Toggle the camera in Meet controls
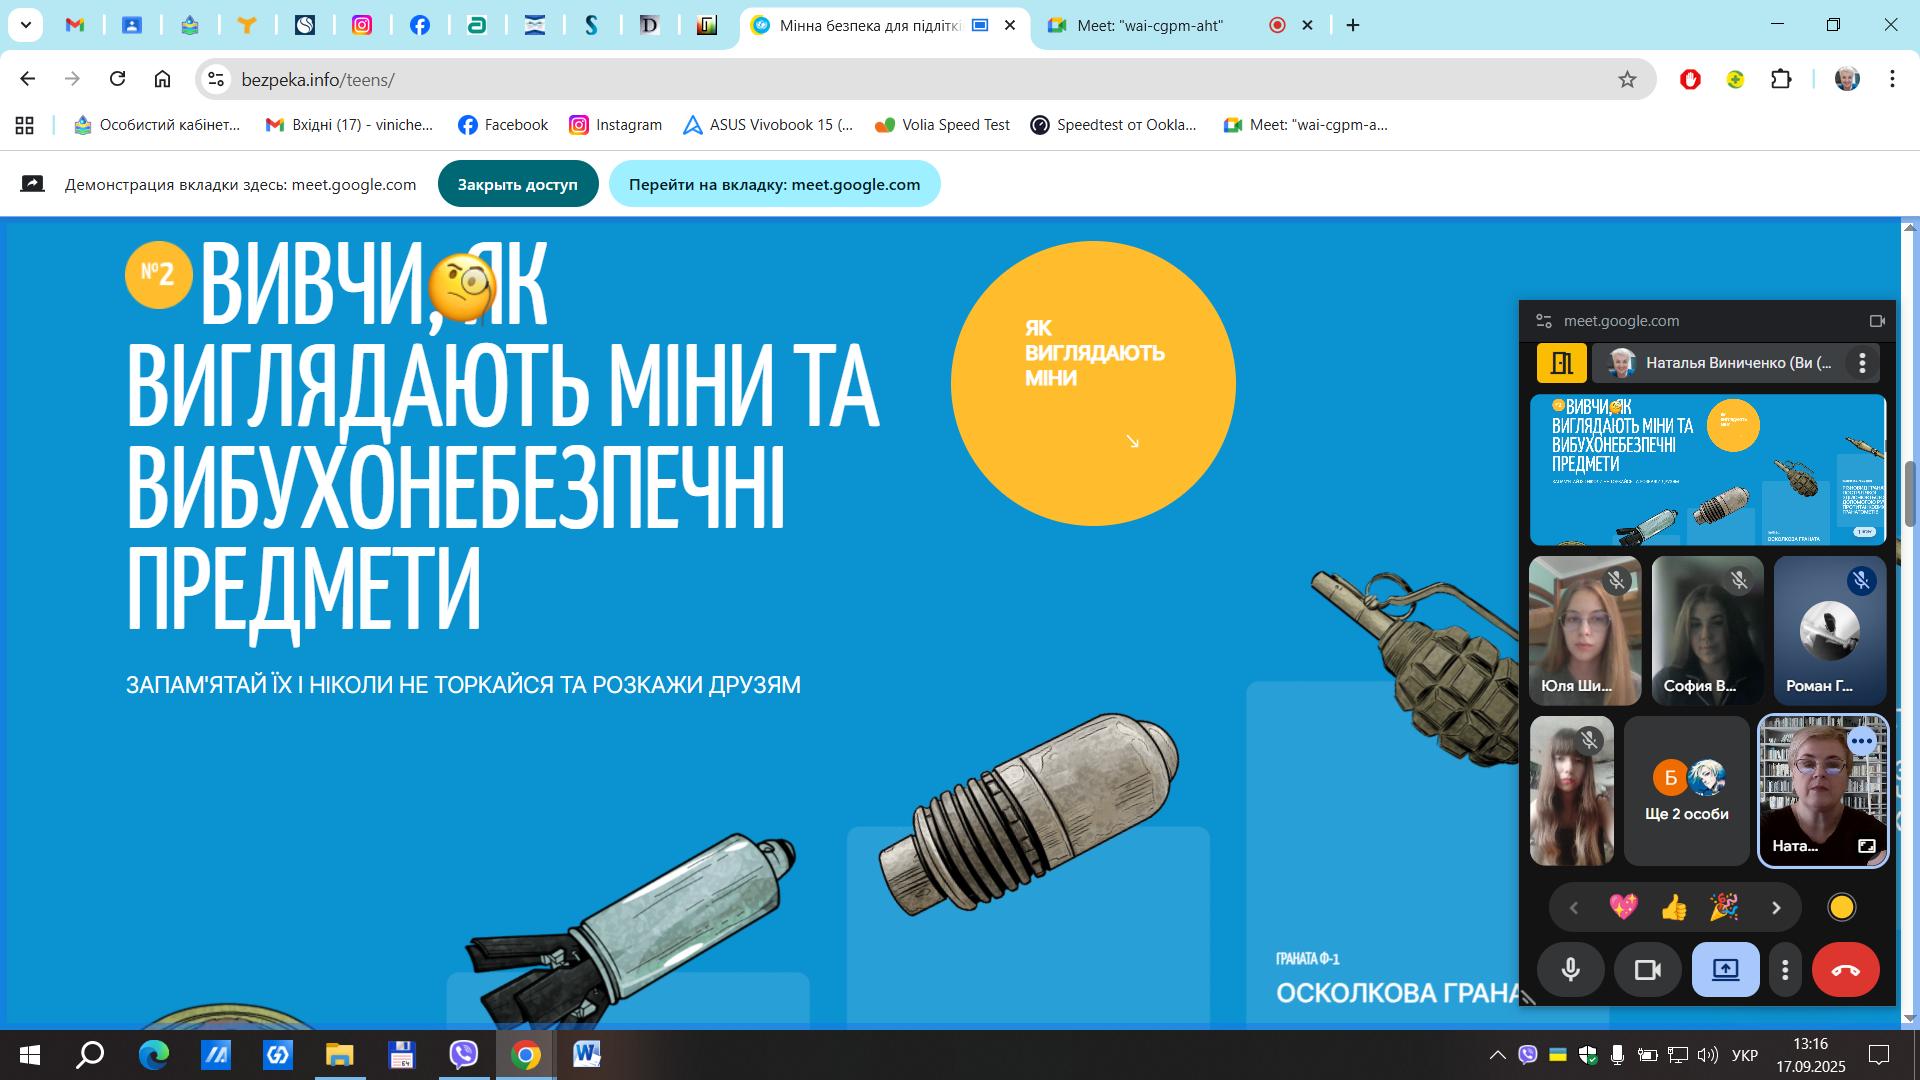1920x1080 pixels. pyautogui.click(x=1647, y=970)
